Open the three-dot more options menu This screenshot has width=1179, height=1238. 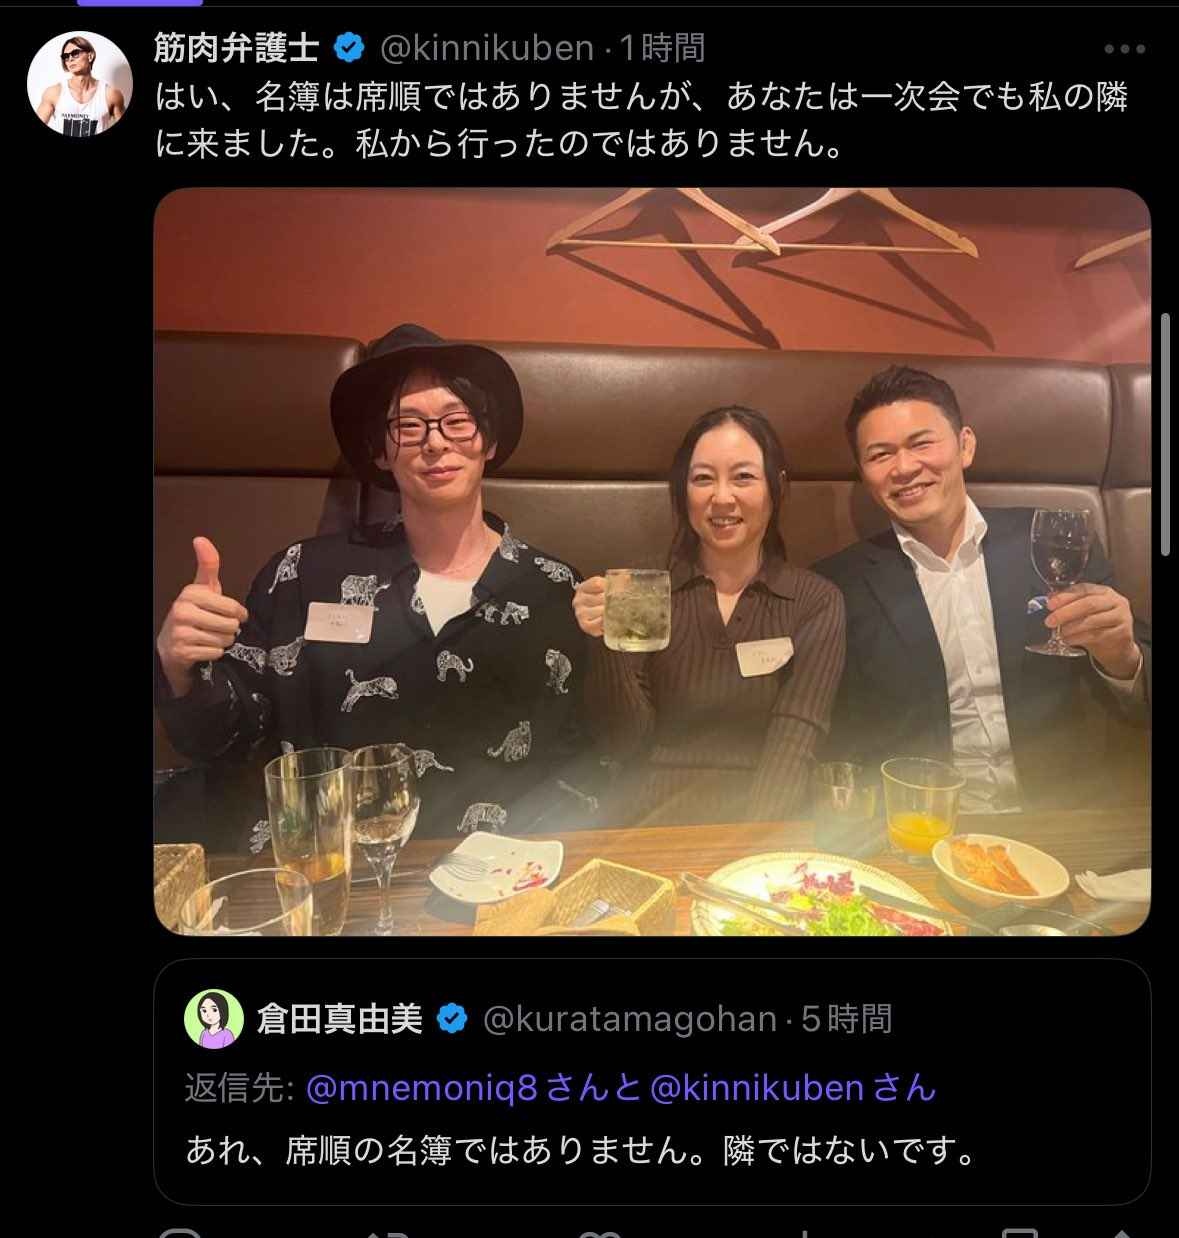[x=1124, y=49]
